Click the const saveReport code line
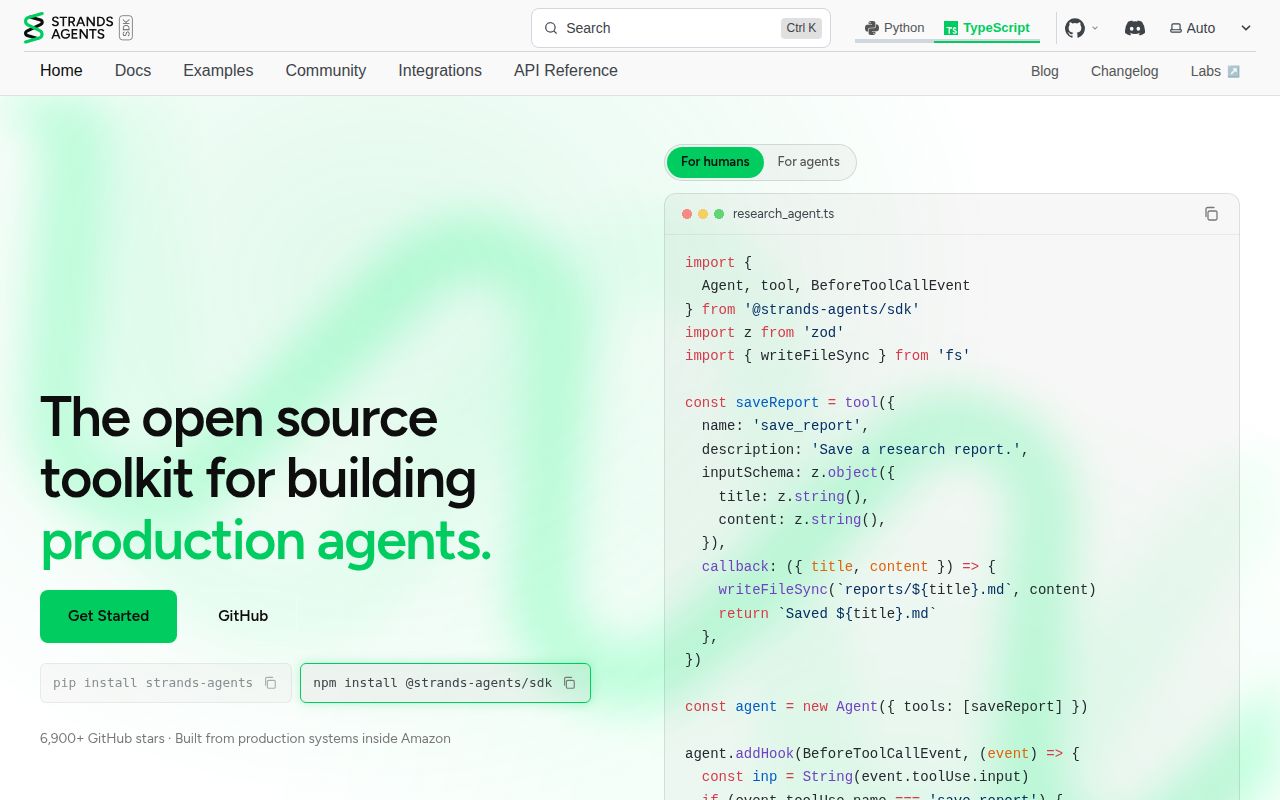1280x800 pixels. point(790,403)
